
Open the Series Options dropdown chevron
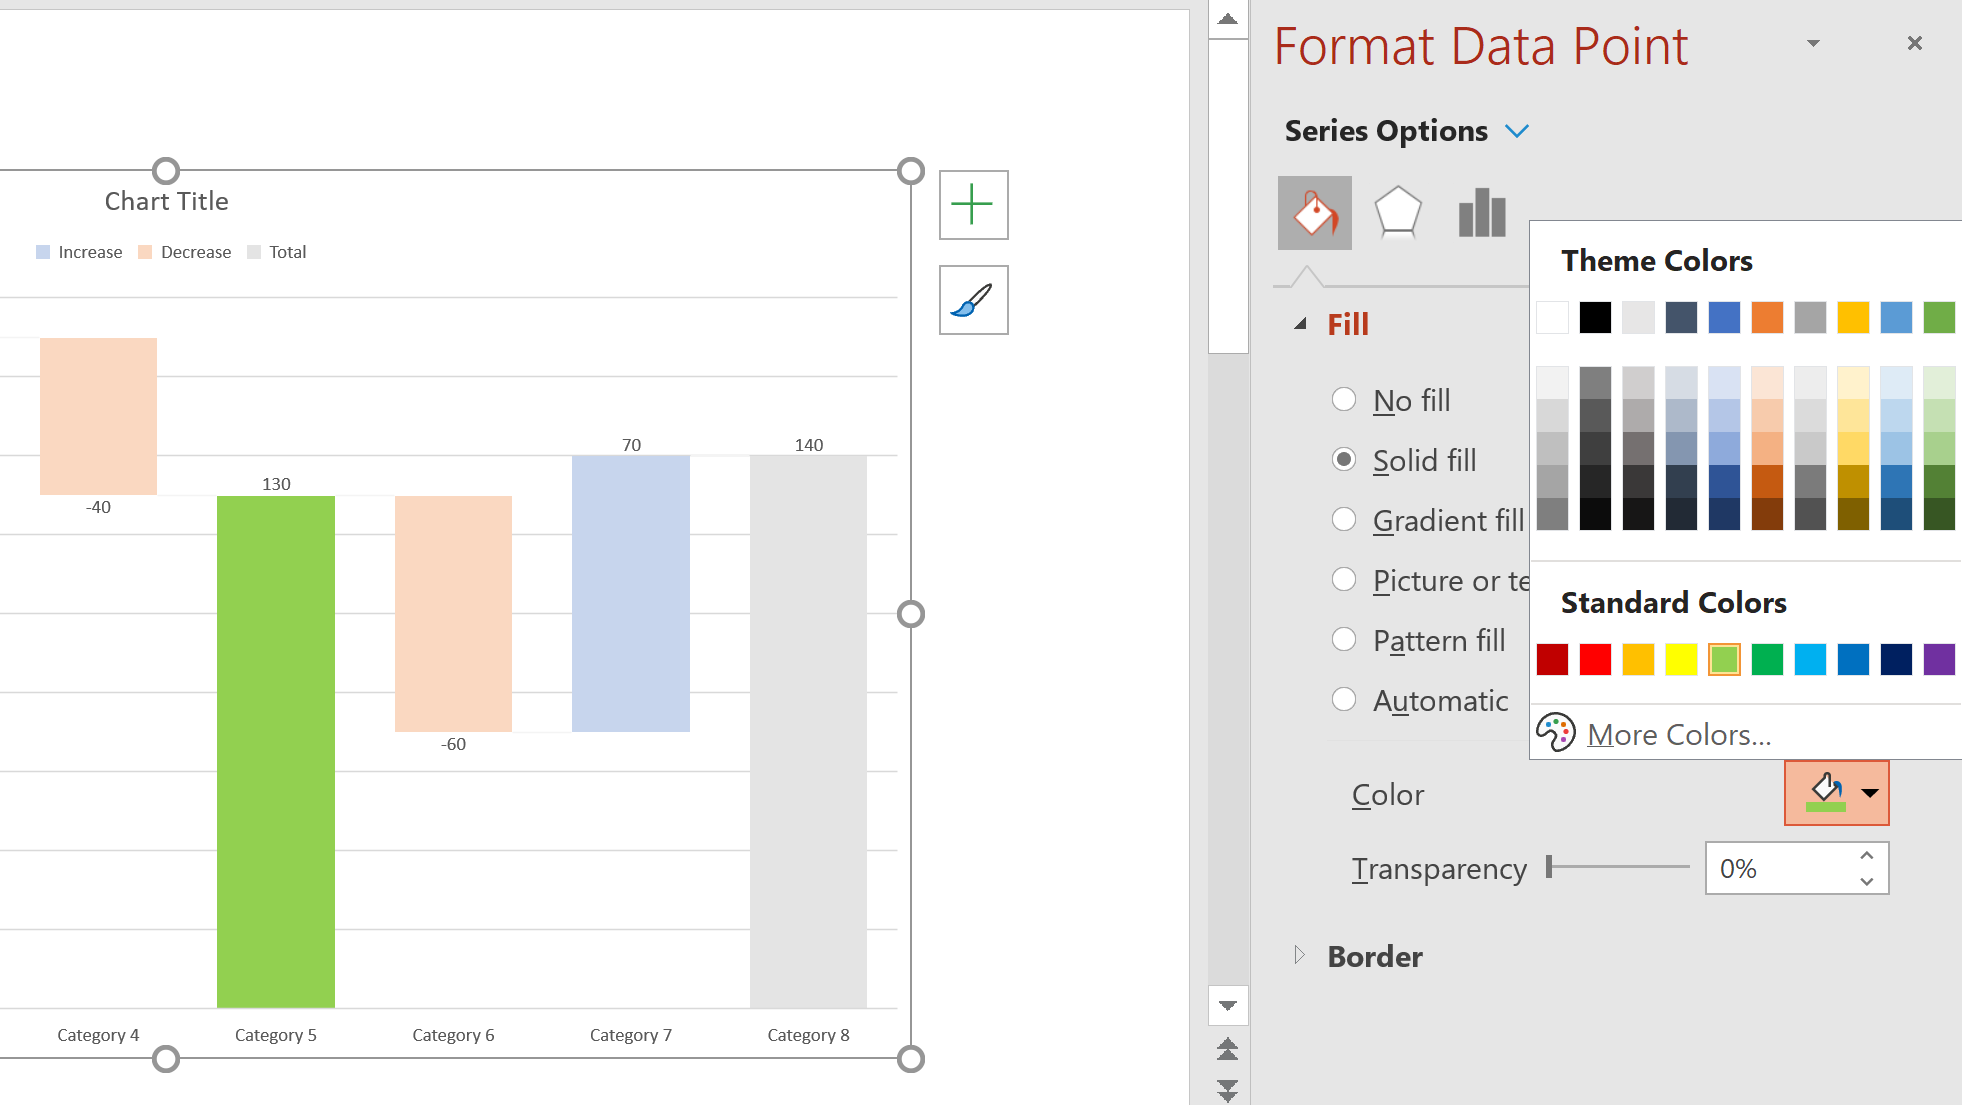(x=1517, y=131)
